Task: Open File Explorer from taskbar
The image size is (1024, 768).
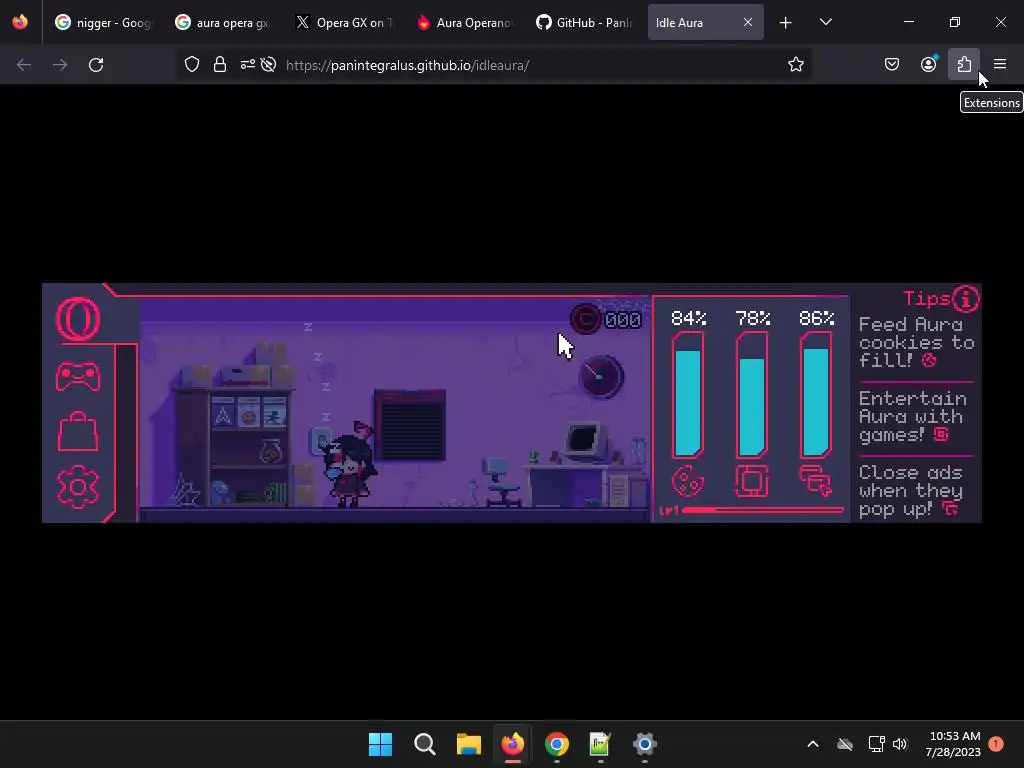Action: coord(468,744)
